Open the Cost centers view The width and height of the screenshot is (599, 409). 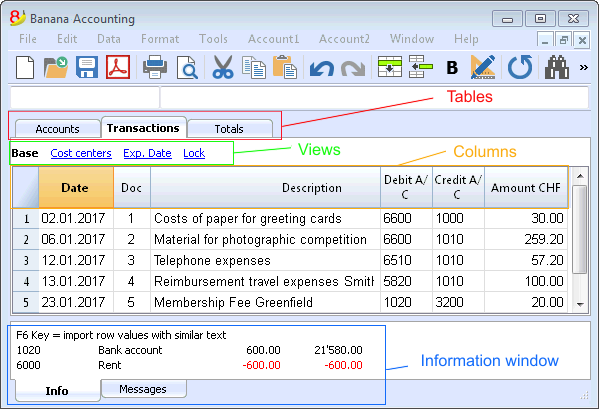click(81, 153)
